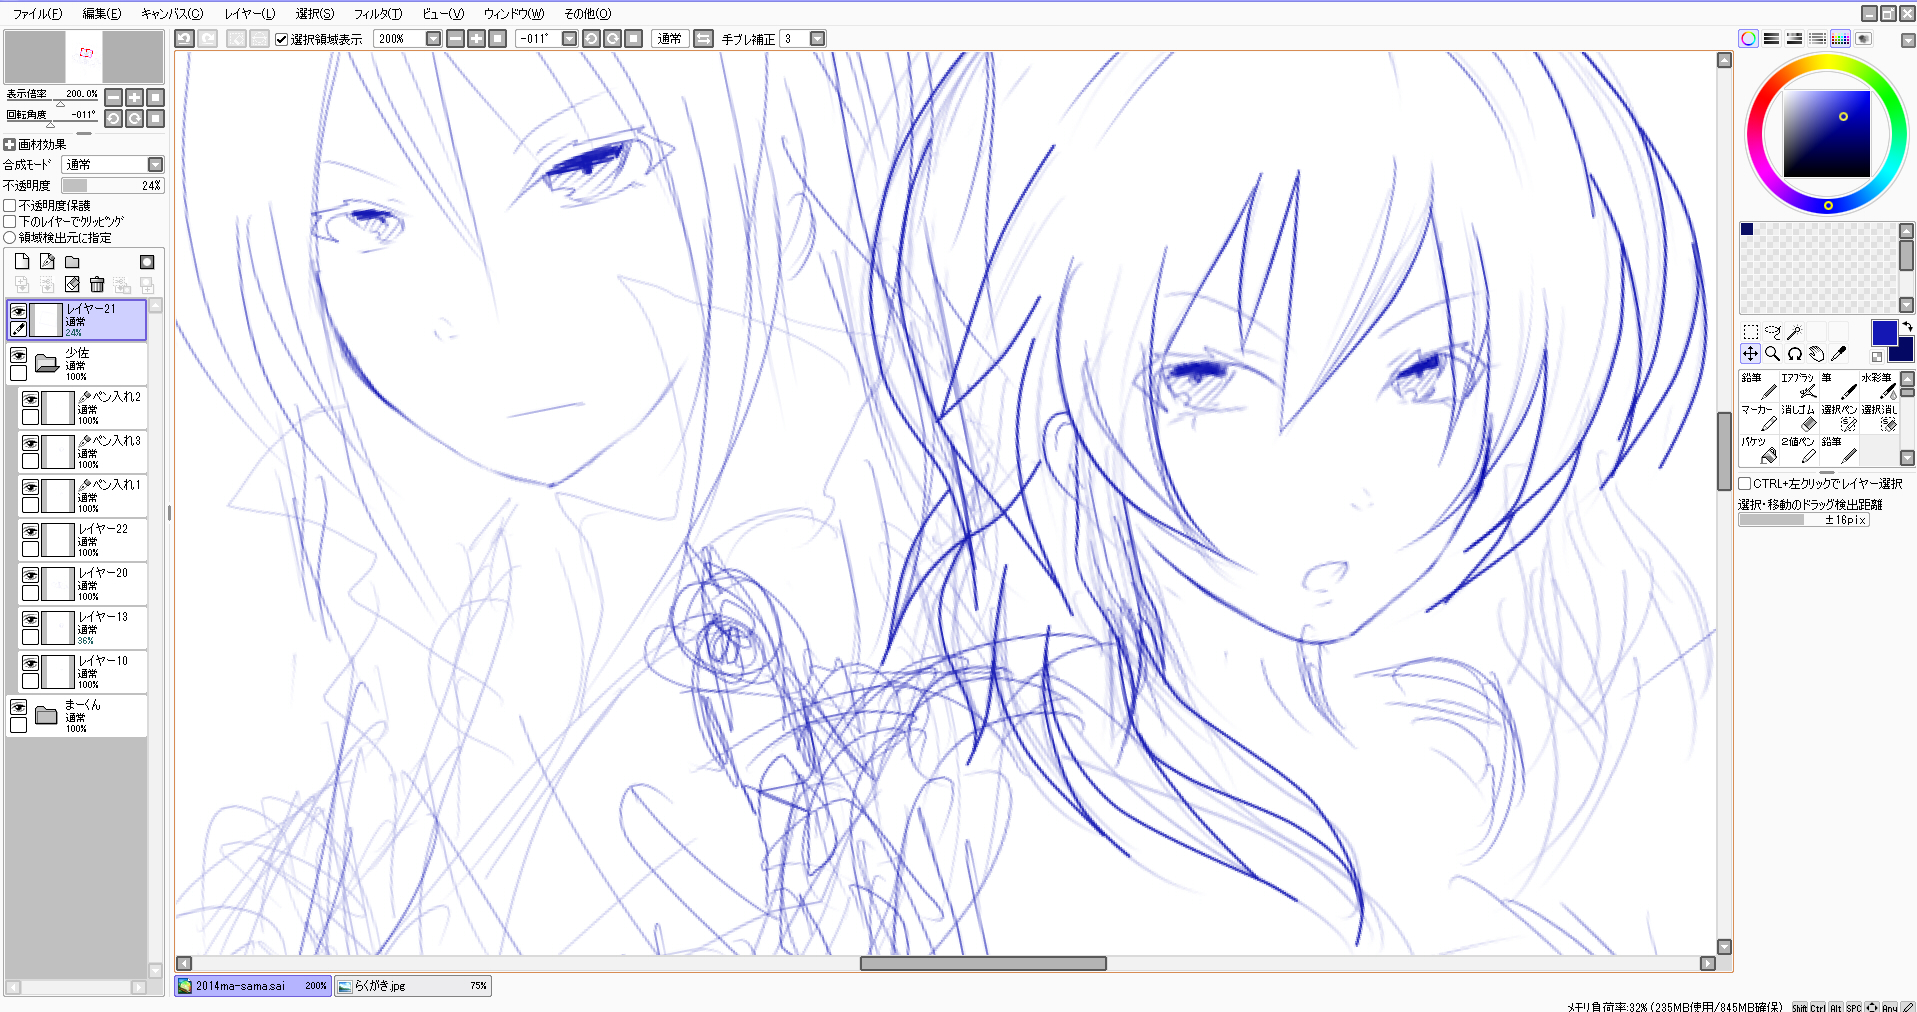Viewport: 1917px width, 1012px height.
Task: Collapse the 少佐 layer folder
Action: coord(46,362)
